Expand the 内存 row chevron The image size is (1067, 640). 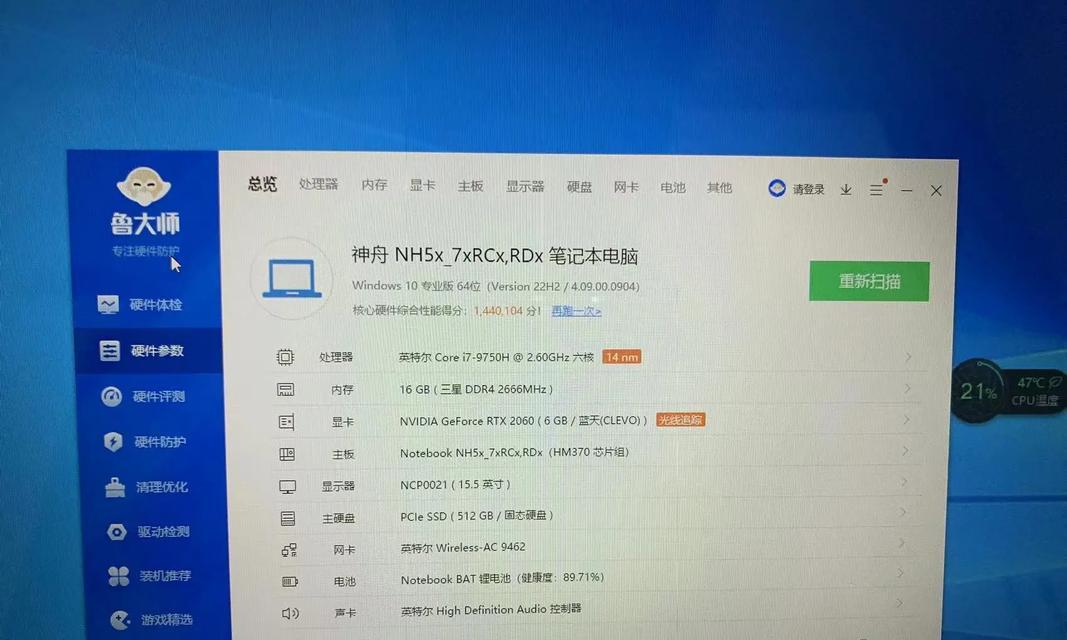click(x=908, y=388)
